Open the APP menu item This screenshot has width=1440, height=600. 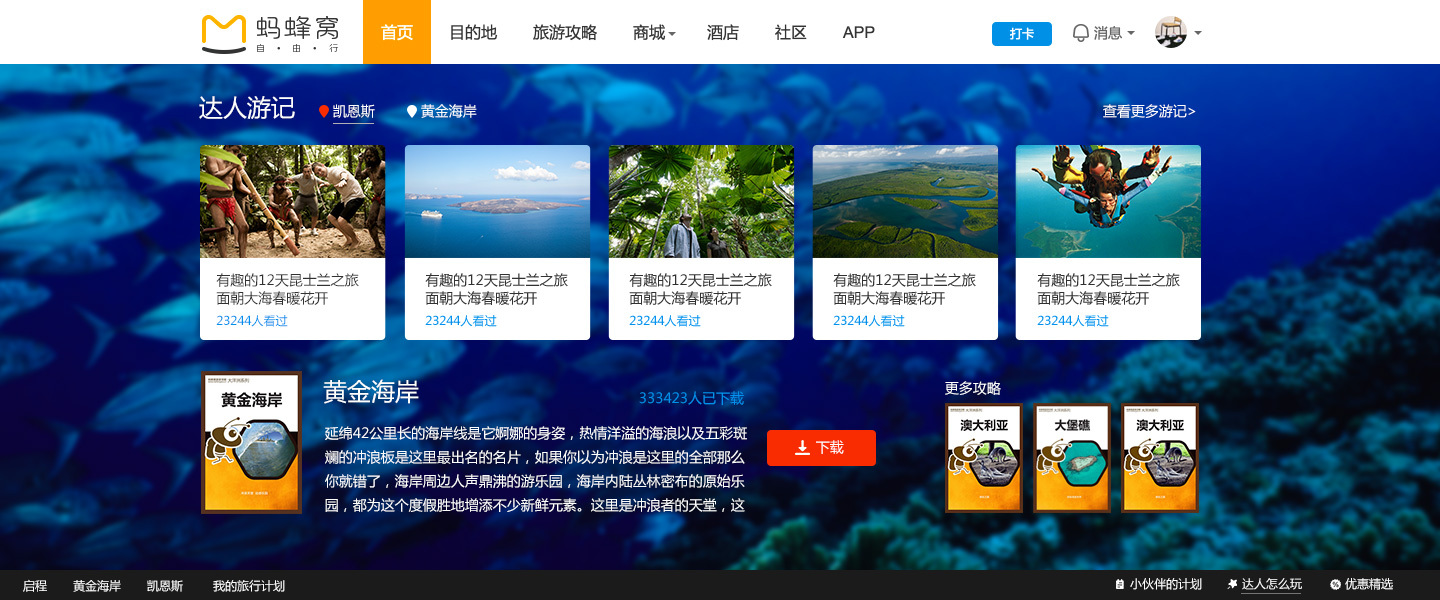(x=859, y=32)
